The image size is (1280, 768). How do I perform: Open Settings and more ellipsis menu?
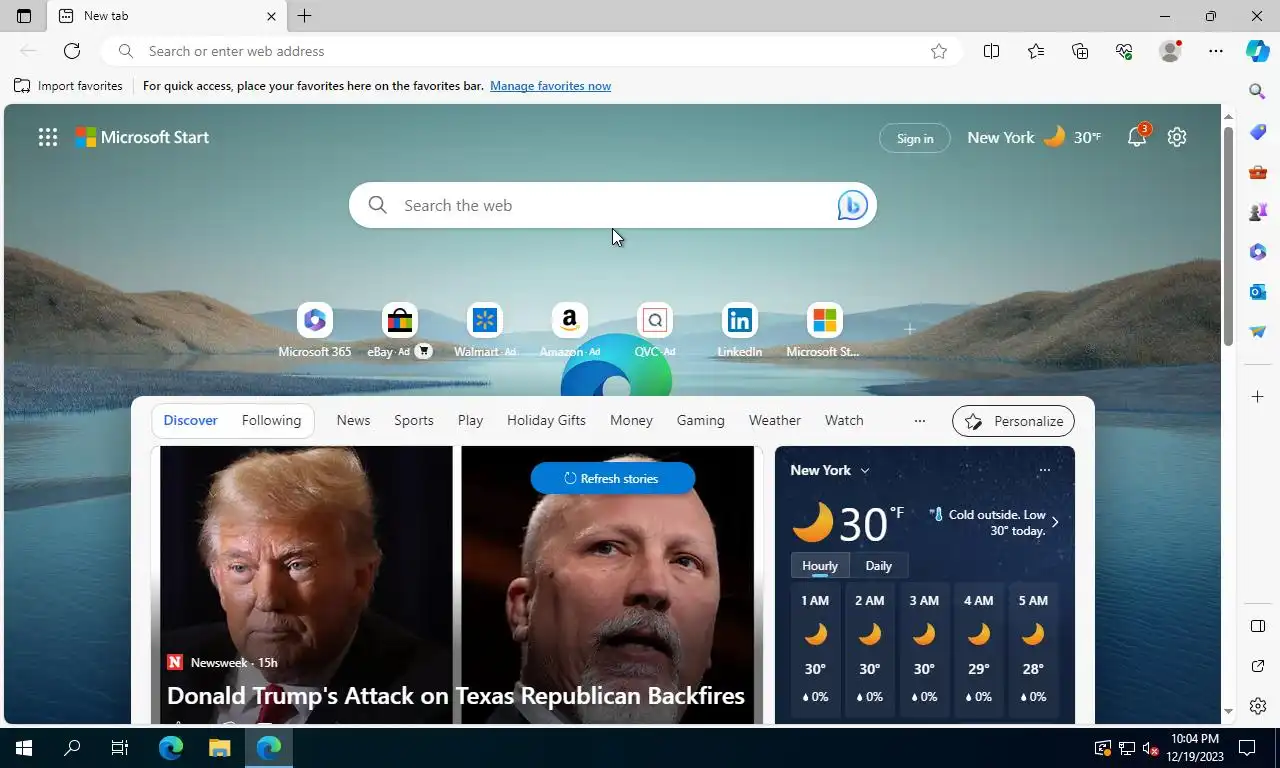[1215, 51]
